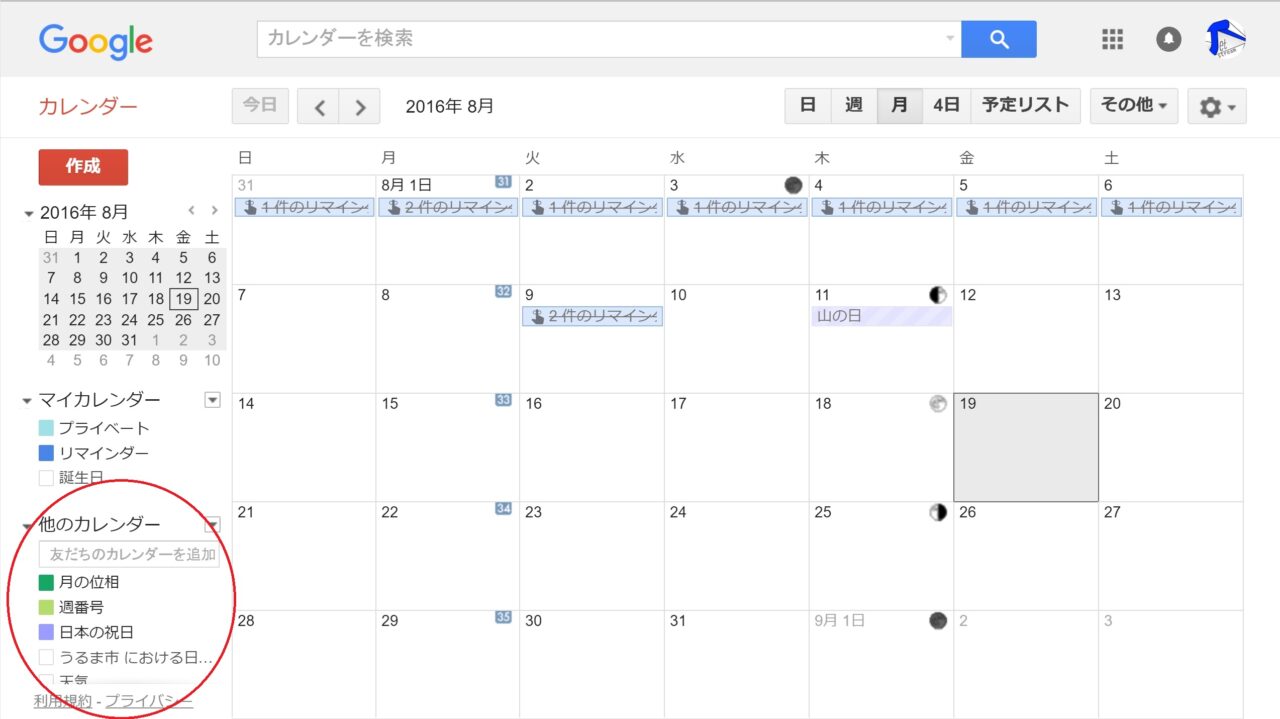Open the Google apps grid
Screen dimensions: 1280x719
(1112, 39)
